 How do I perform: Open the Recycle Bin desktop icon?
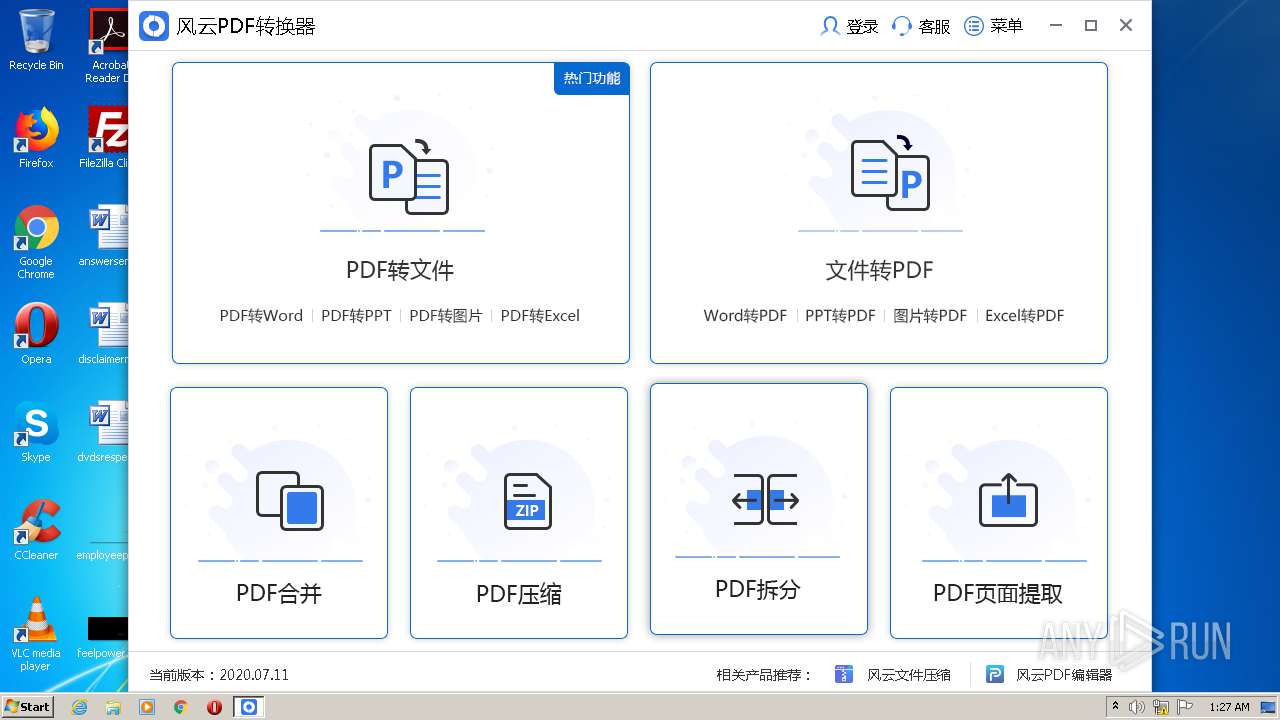click(36, 40)
